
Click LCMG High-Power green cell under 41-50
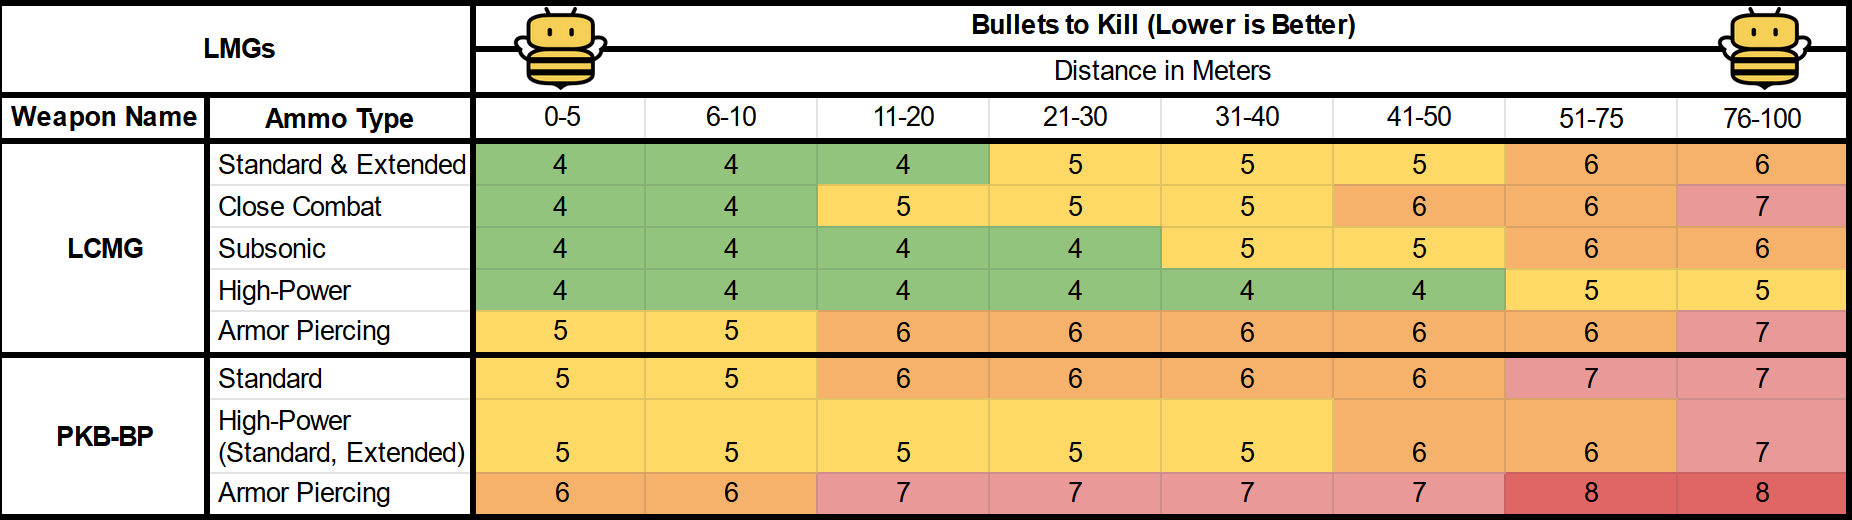point(1418,290)
